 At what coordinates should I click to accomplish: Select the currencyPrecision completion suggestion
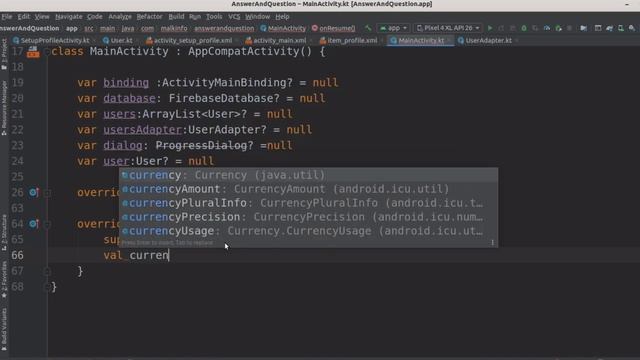[x=308, y=217]
